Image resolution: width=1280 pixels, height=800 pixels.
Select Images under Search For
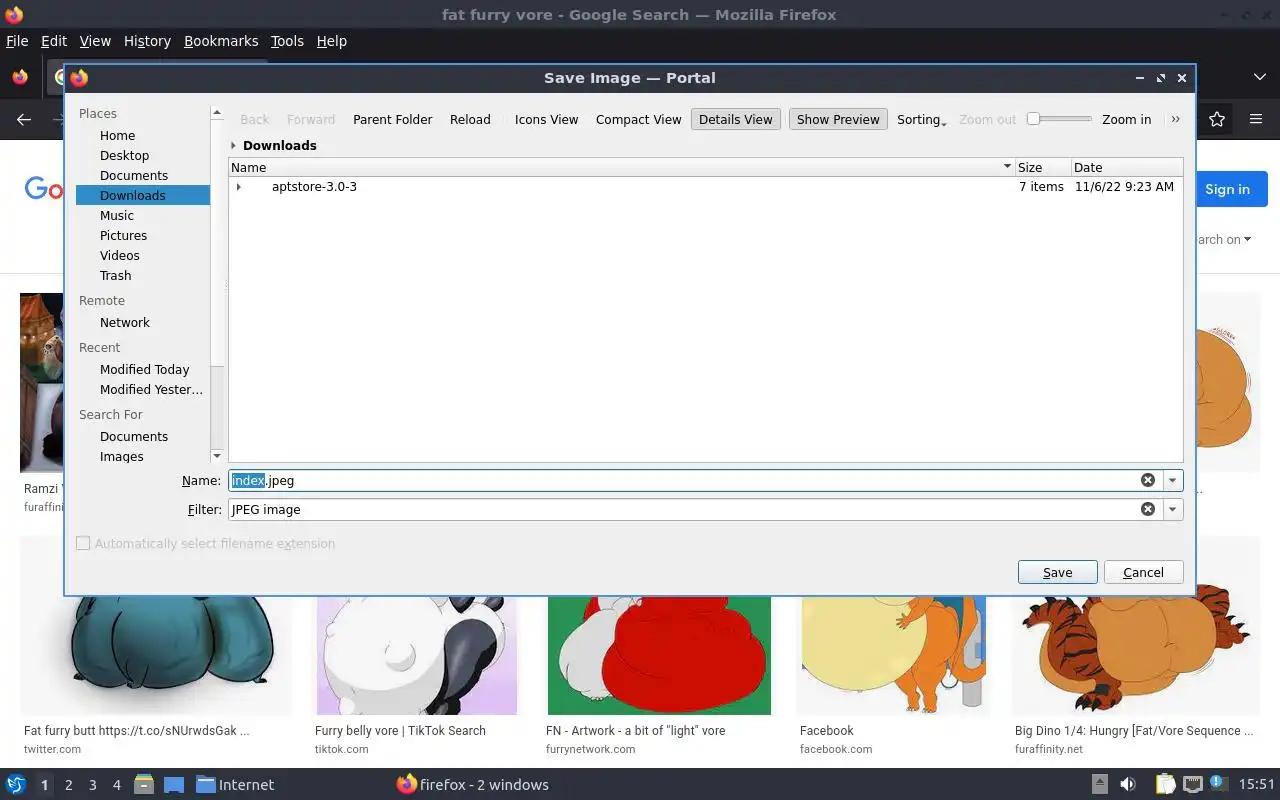pyautogui.click(x=142, y=456)
